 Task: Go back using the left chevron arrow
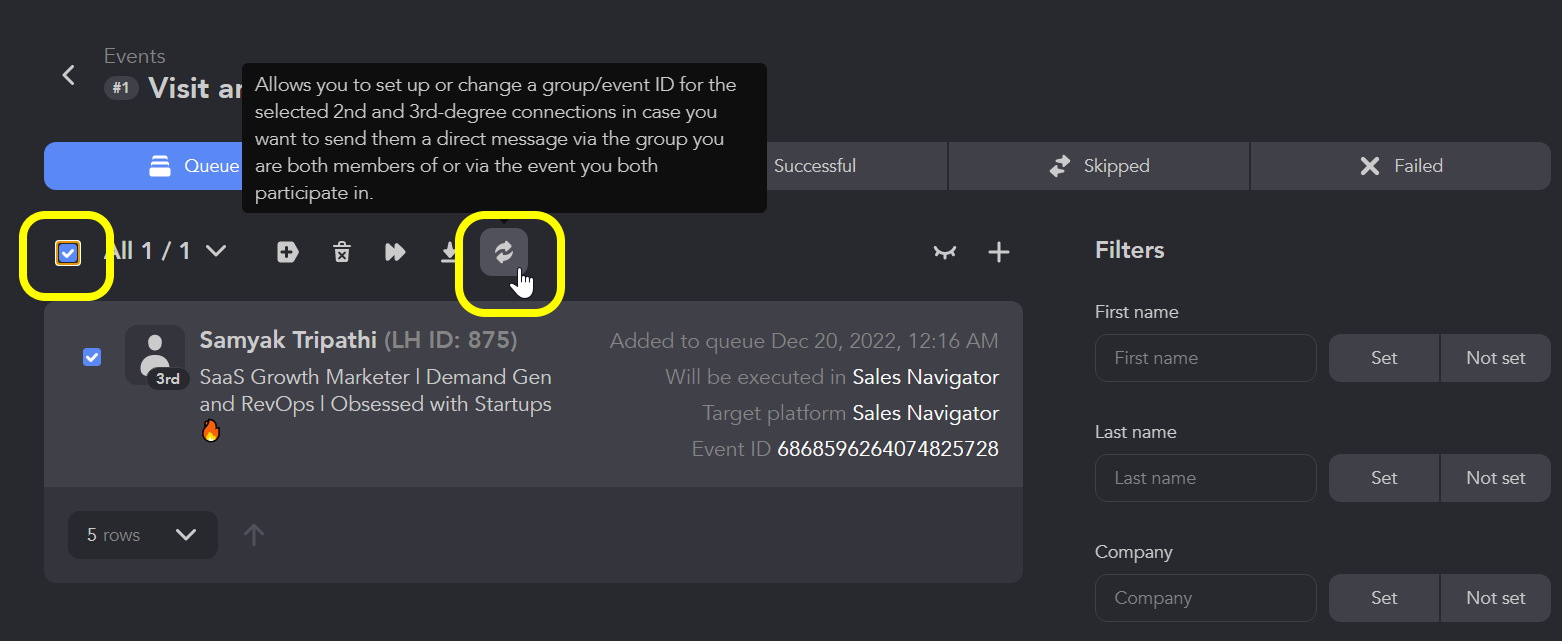pos(69,75)
